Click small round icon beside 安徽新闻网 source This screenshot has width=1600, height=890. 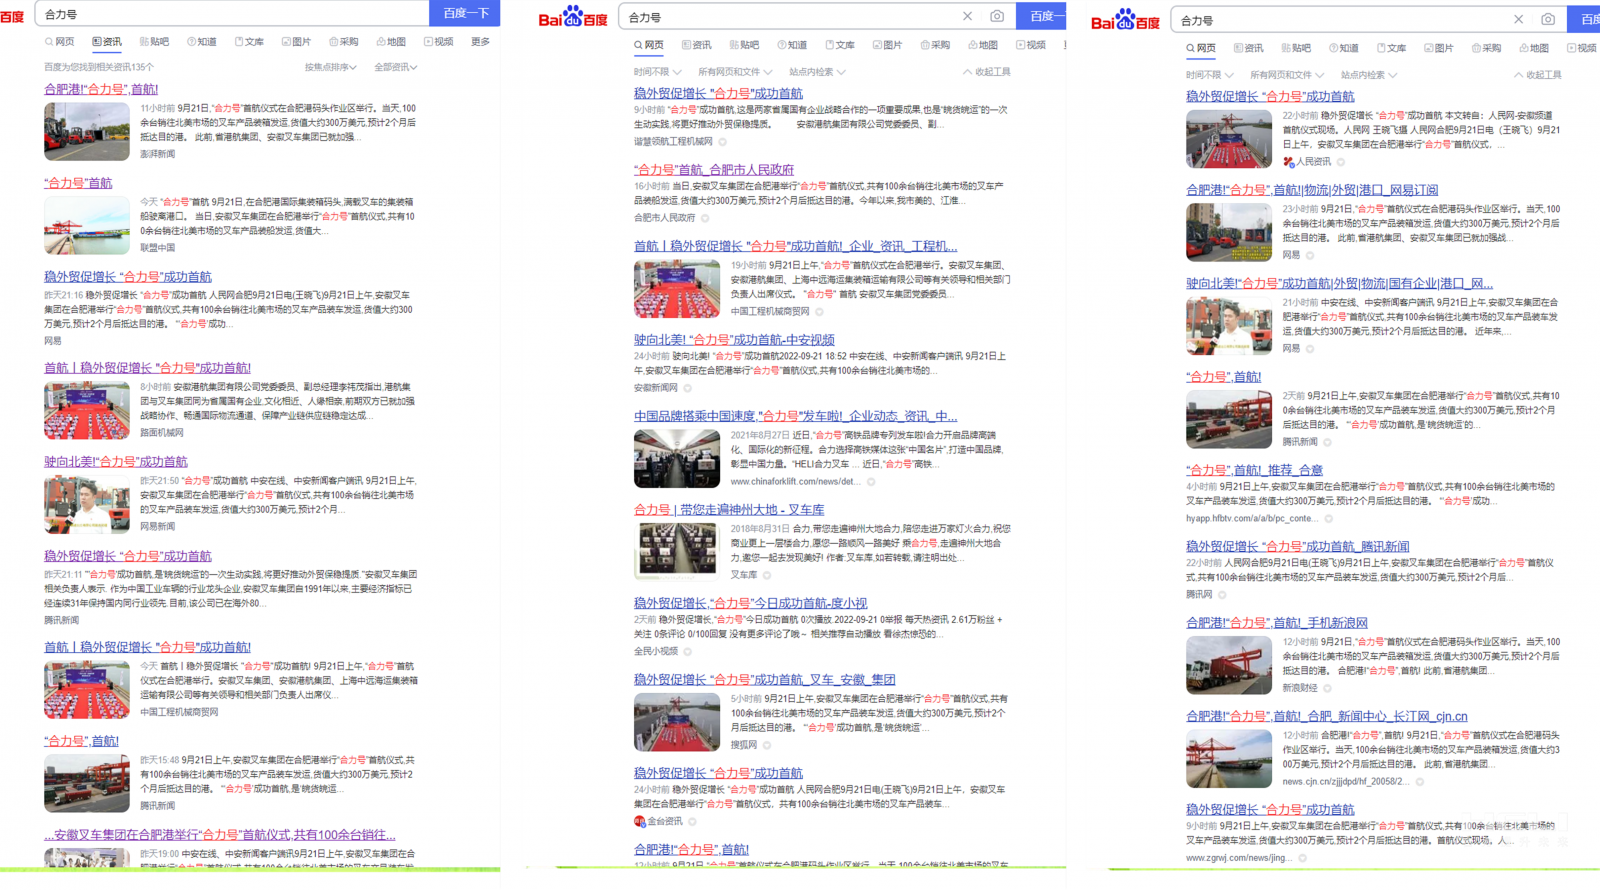[687, 388]
